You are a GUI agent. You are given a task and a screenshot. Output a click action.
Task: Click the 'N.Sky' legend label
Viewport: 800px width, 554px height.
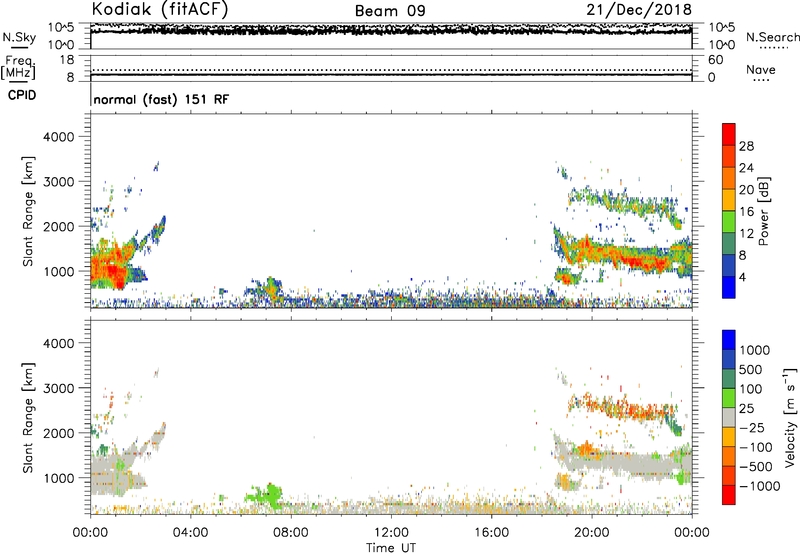pyautogui.click(x=19, y=37)
